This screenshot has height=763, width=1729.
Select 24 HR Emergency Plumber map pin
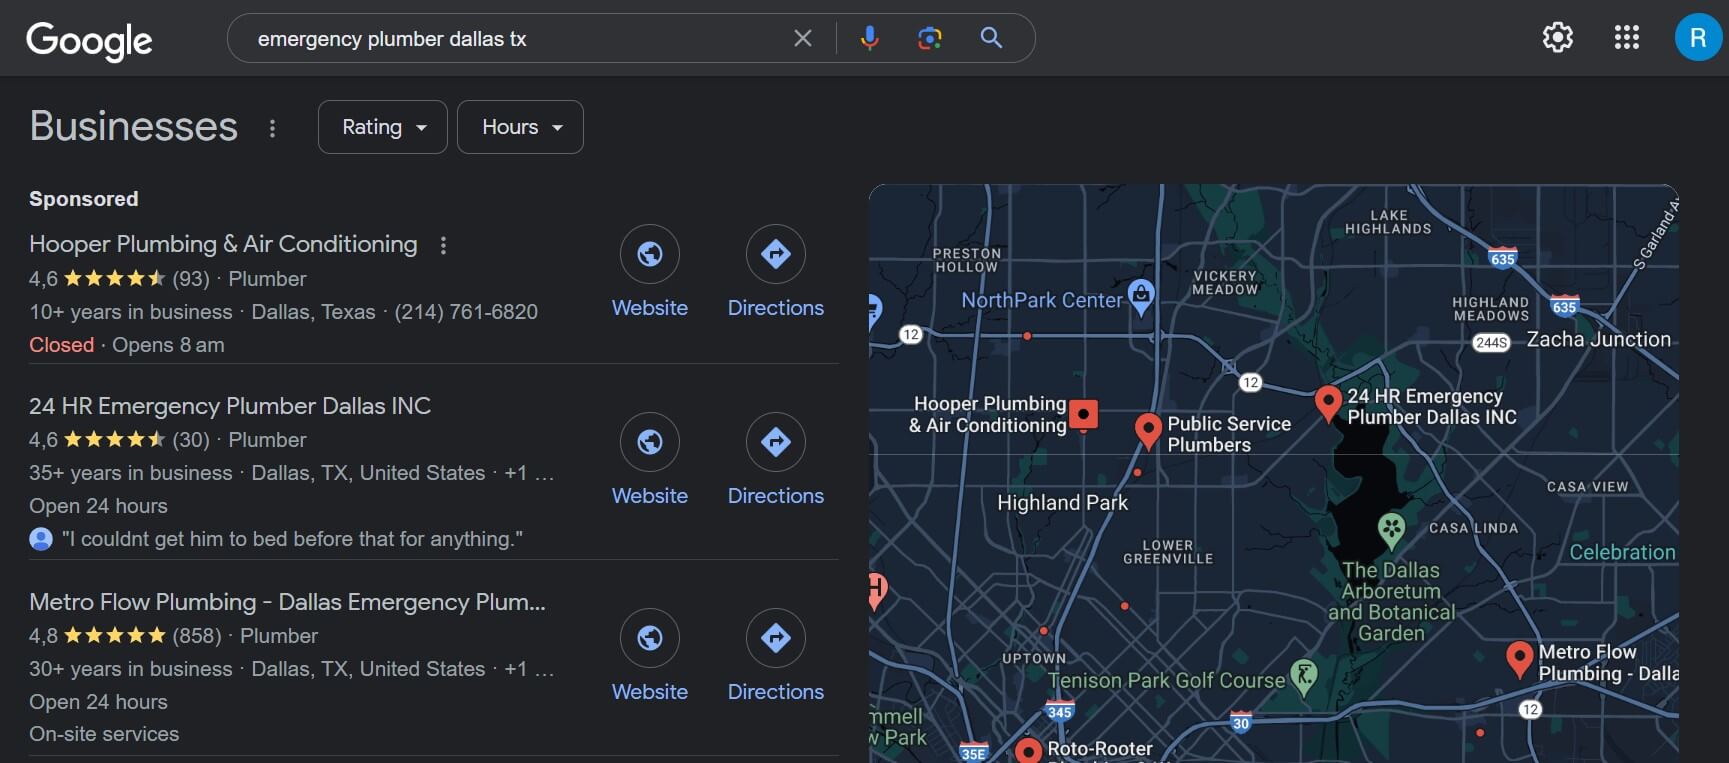(1328, 403)
